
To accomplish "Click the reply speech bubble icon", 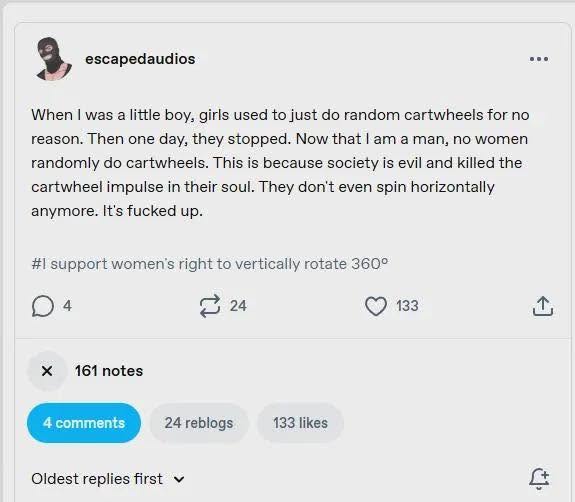I will [43, 306].
